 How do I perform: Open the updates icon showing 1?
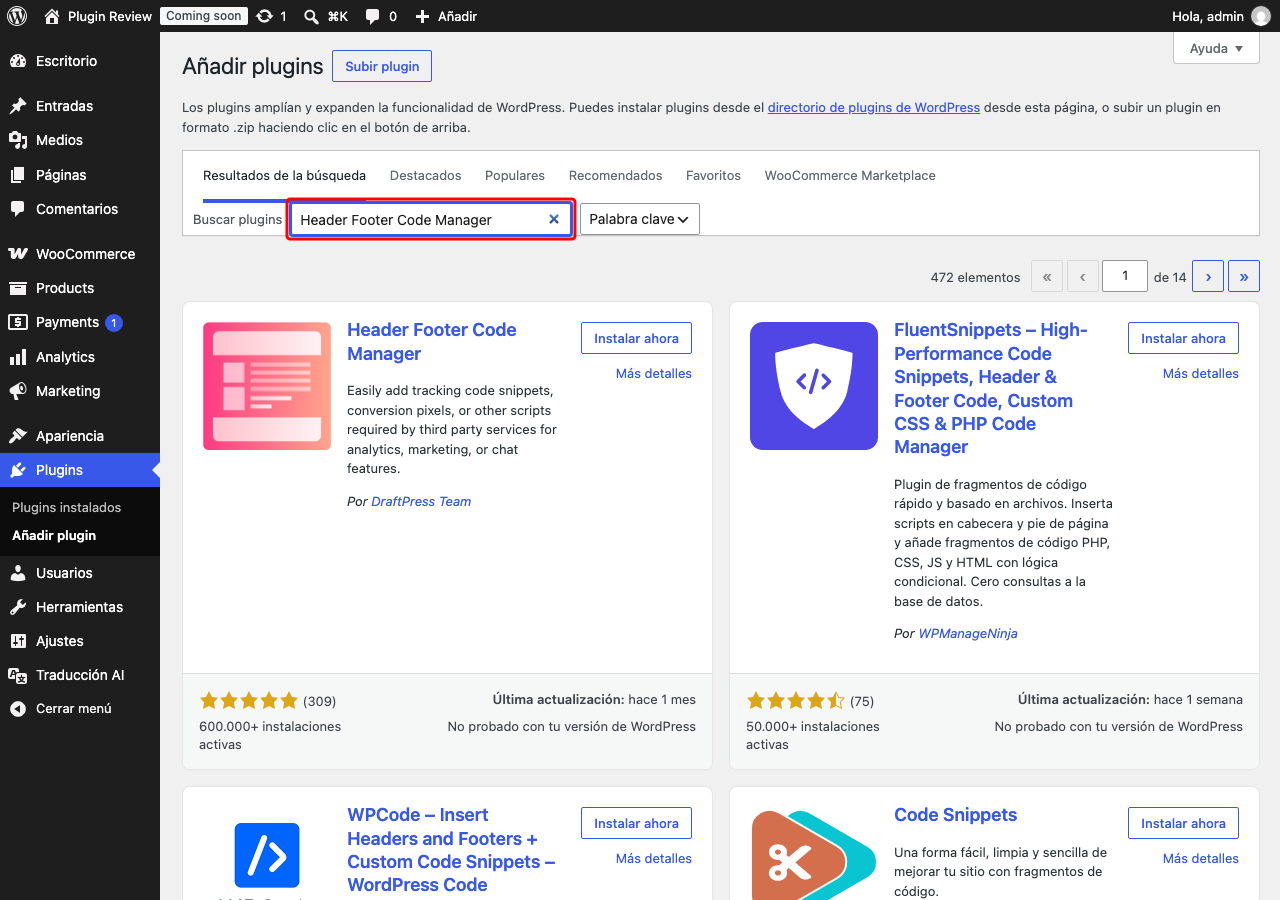point(264,16)
